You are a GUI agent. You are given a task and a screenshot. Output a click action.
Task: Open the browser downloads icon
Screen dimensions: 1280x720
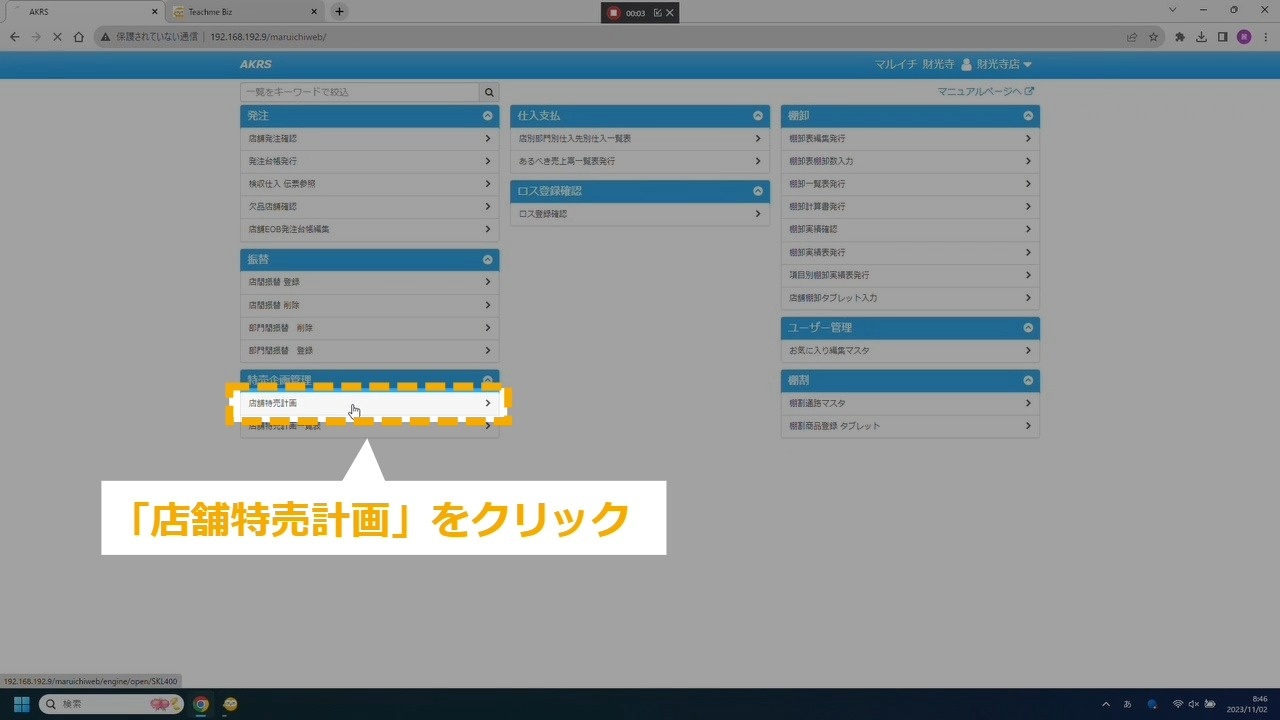(1201, 37)
